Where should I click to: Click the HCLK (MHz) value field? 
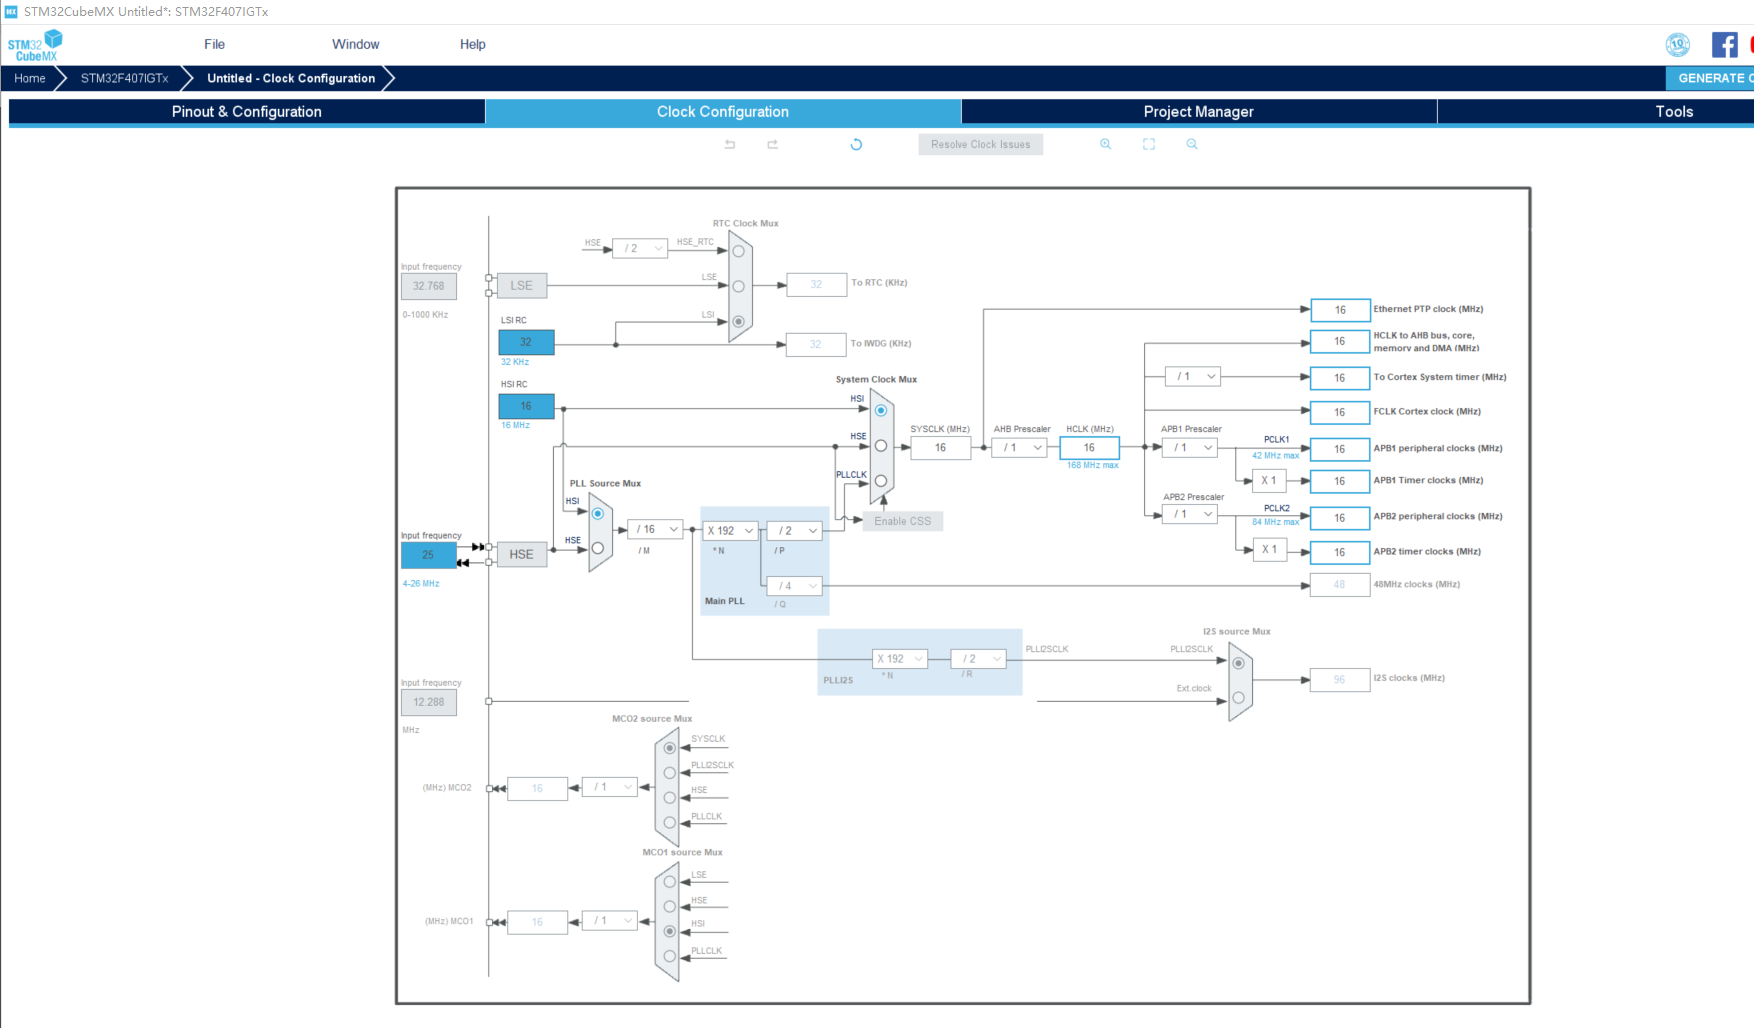(1089, 448)
